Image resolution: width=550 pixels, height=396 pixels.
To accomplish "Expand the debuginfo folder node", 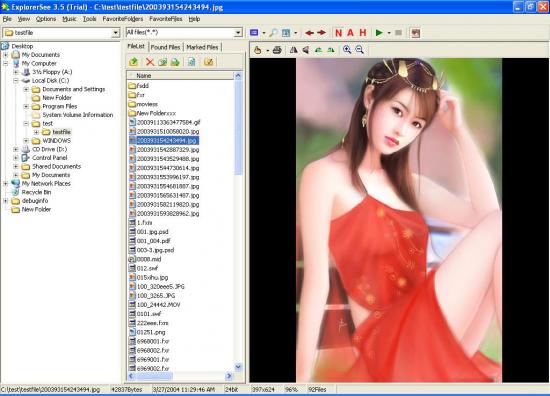I will pyautogui.click(x=6, y=201).
